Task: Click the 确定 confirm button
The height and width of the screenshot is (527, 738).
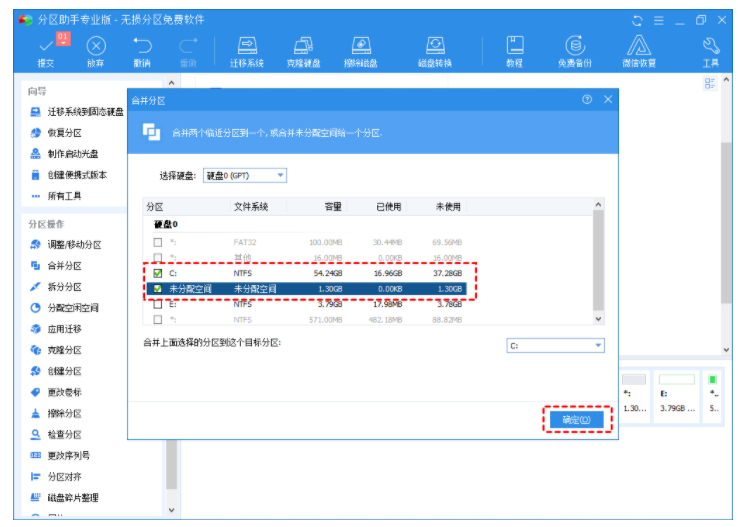Action: [x=576, y=420]
